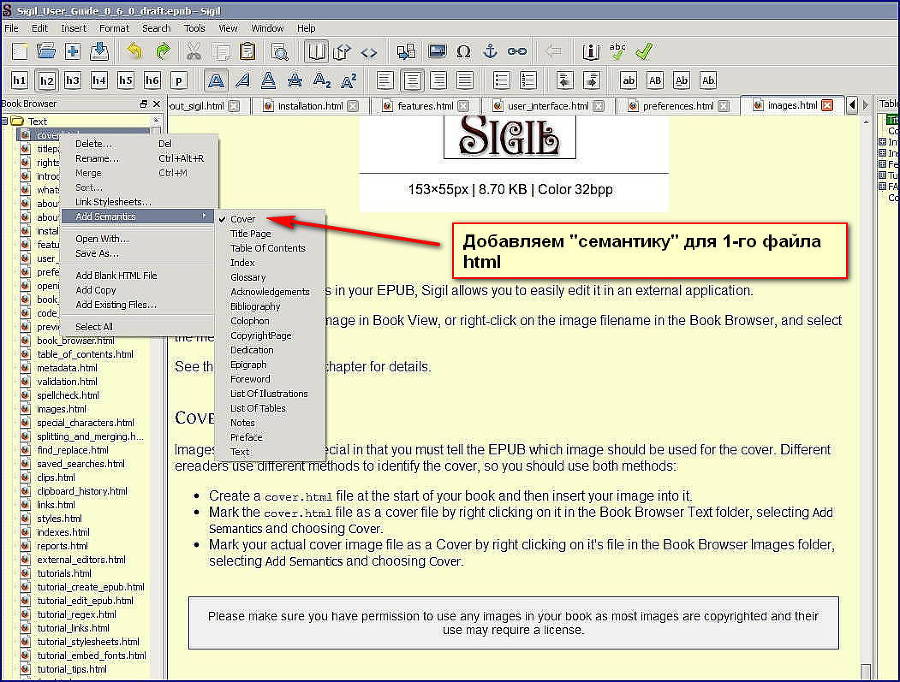Click the Insert Link chain icon
Viewport: 900px width, 682px height.
517,52
